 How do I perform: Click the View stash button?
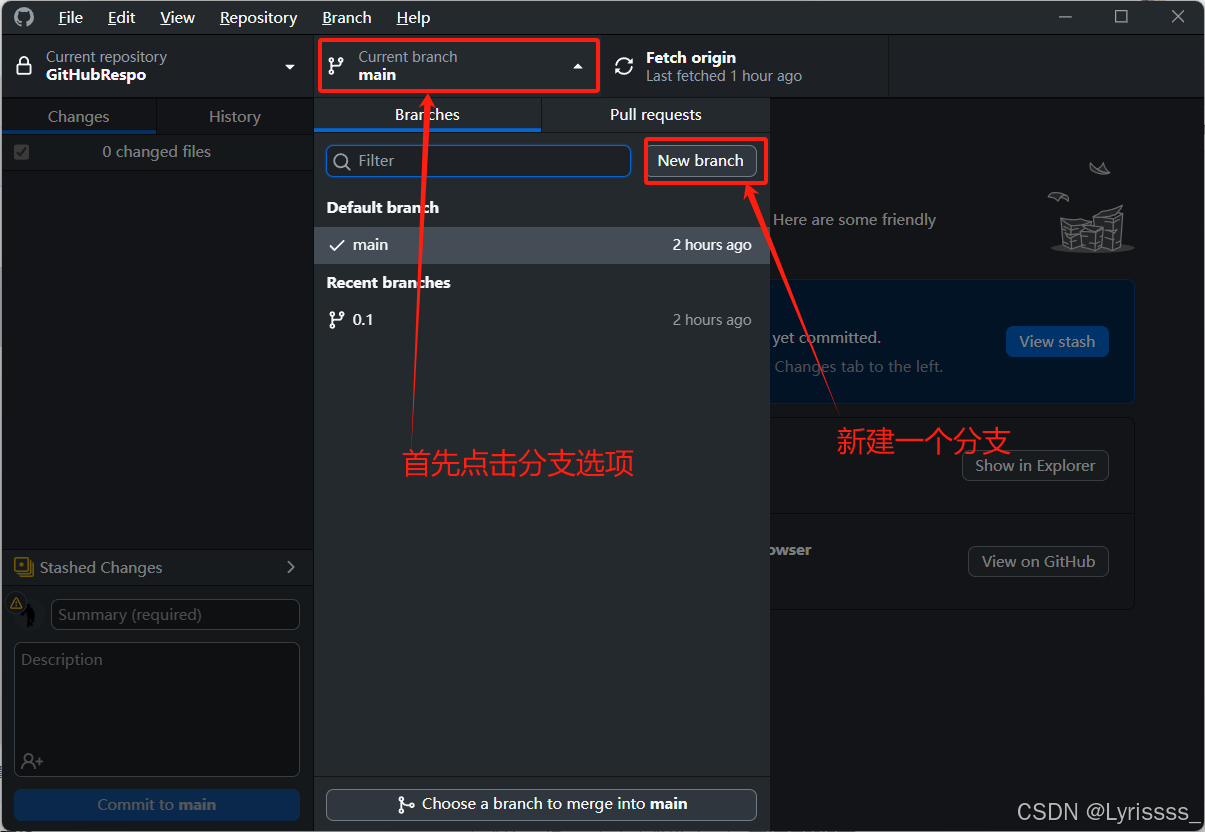point(1057,341)
